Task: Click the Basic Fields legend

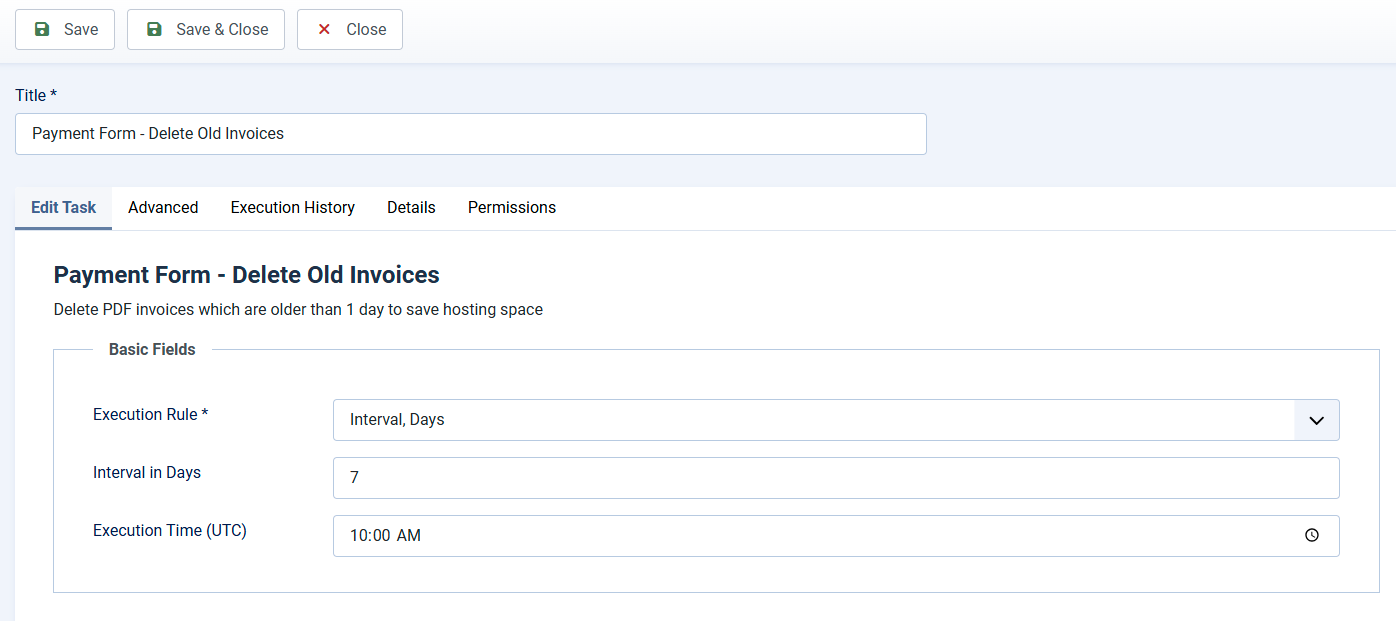Action: 152,350
